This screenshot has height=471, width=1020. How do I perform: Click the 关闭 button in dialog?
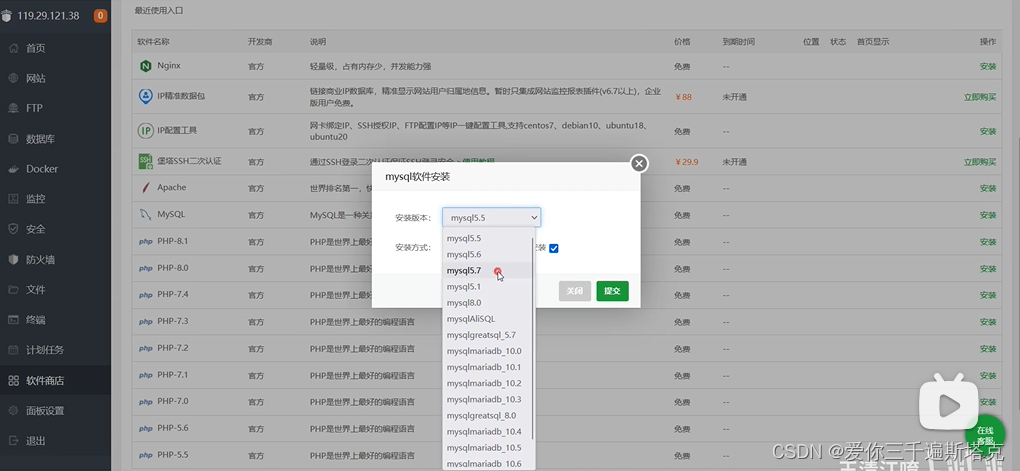(574, 291)
